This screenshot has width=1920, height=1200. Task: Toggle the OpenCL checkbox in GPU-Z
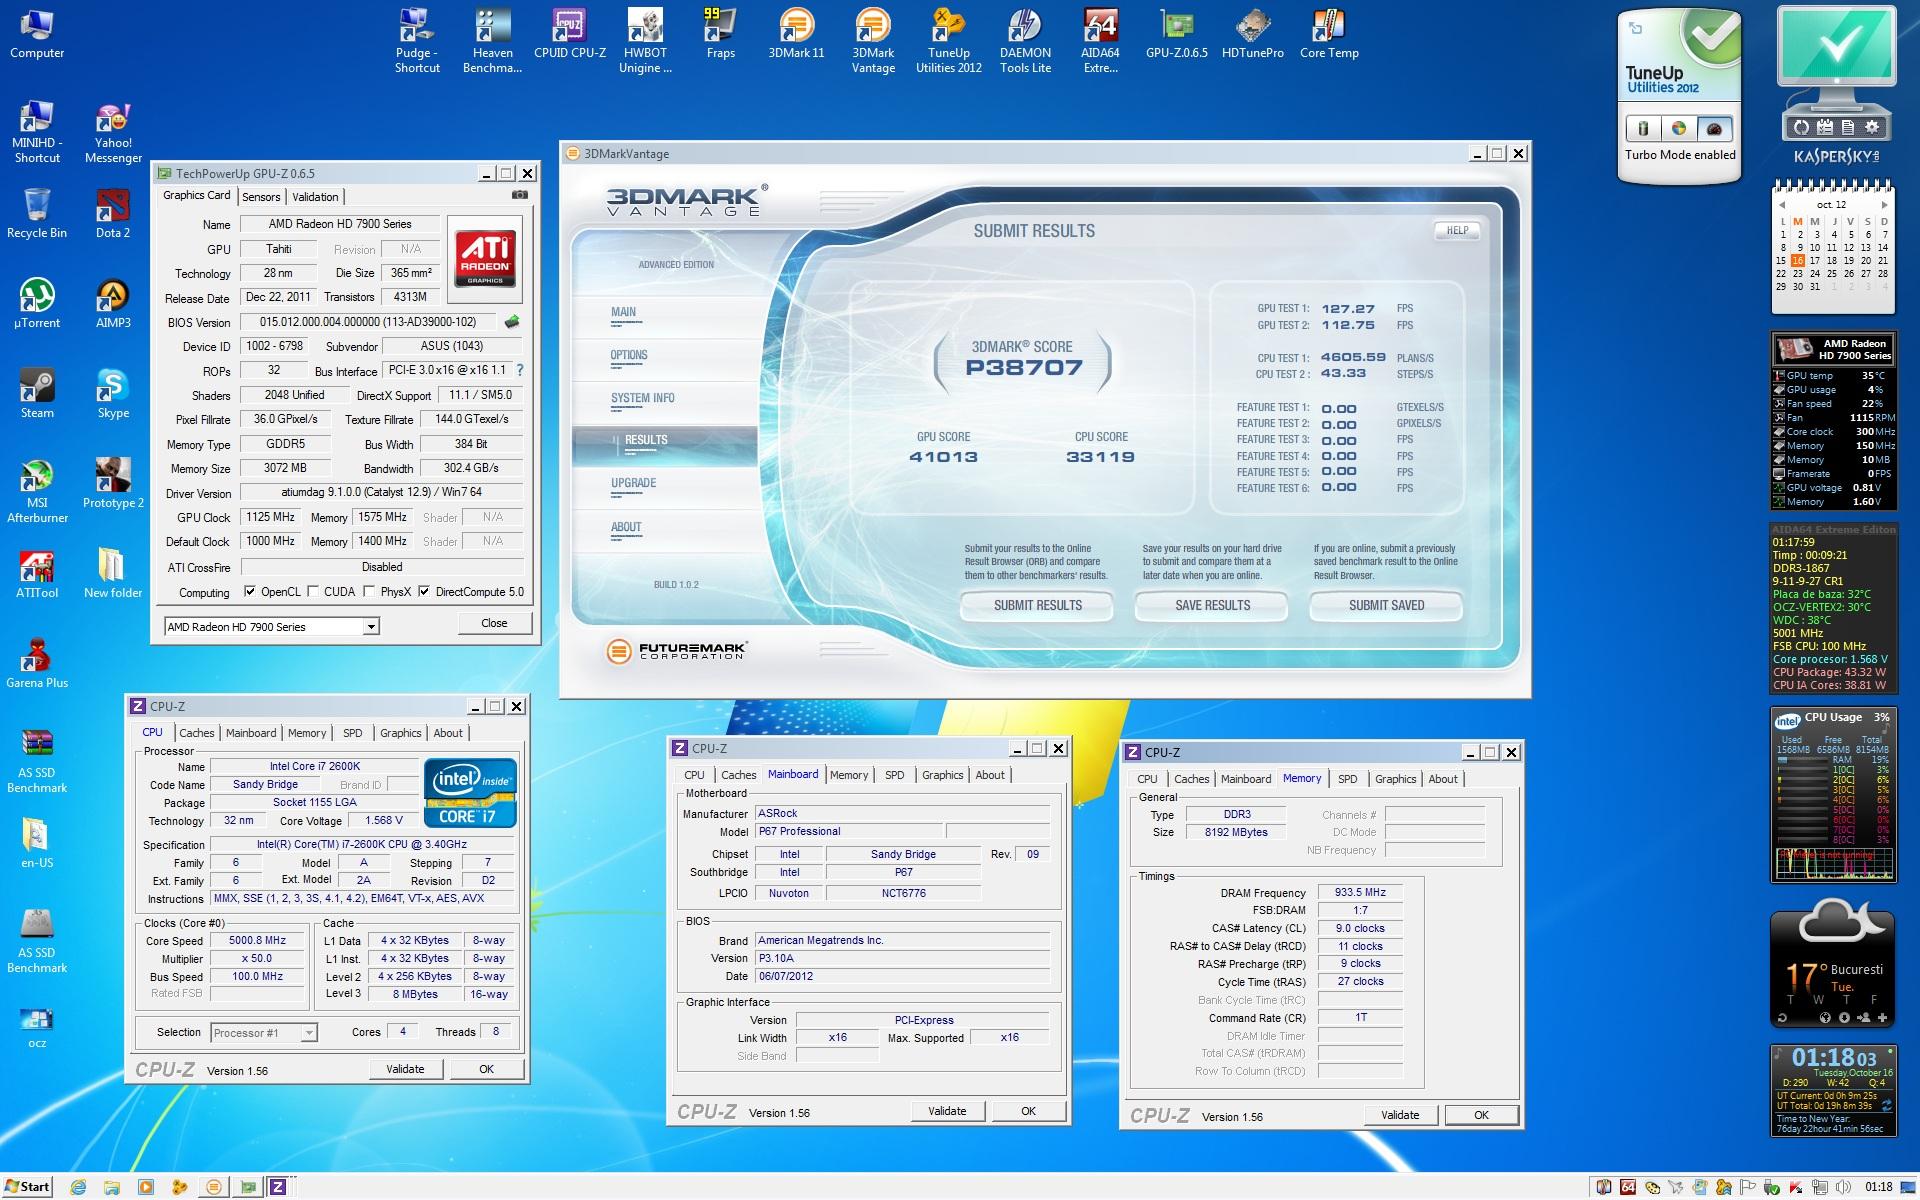pos(250,592)
